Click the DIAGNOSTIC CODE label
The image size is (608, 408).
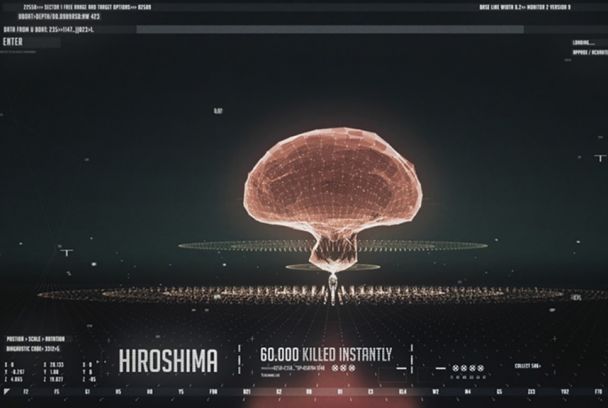(x=32, y=346)
